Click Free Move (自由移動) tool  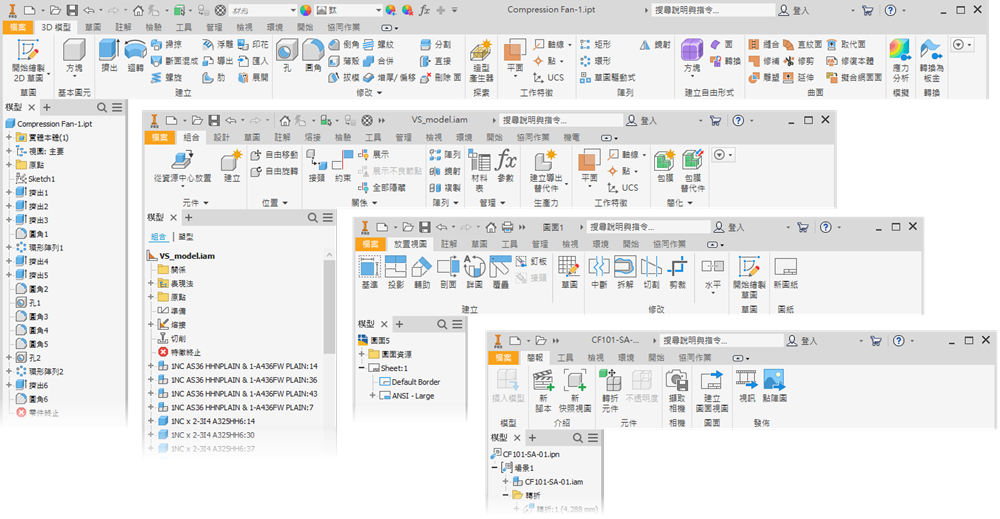(x=274, y=155)
